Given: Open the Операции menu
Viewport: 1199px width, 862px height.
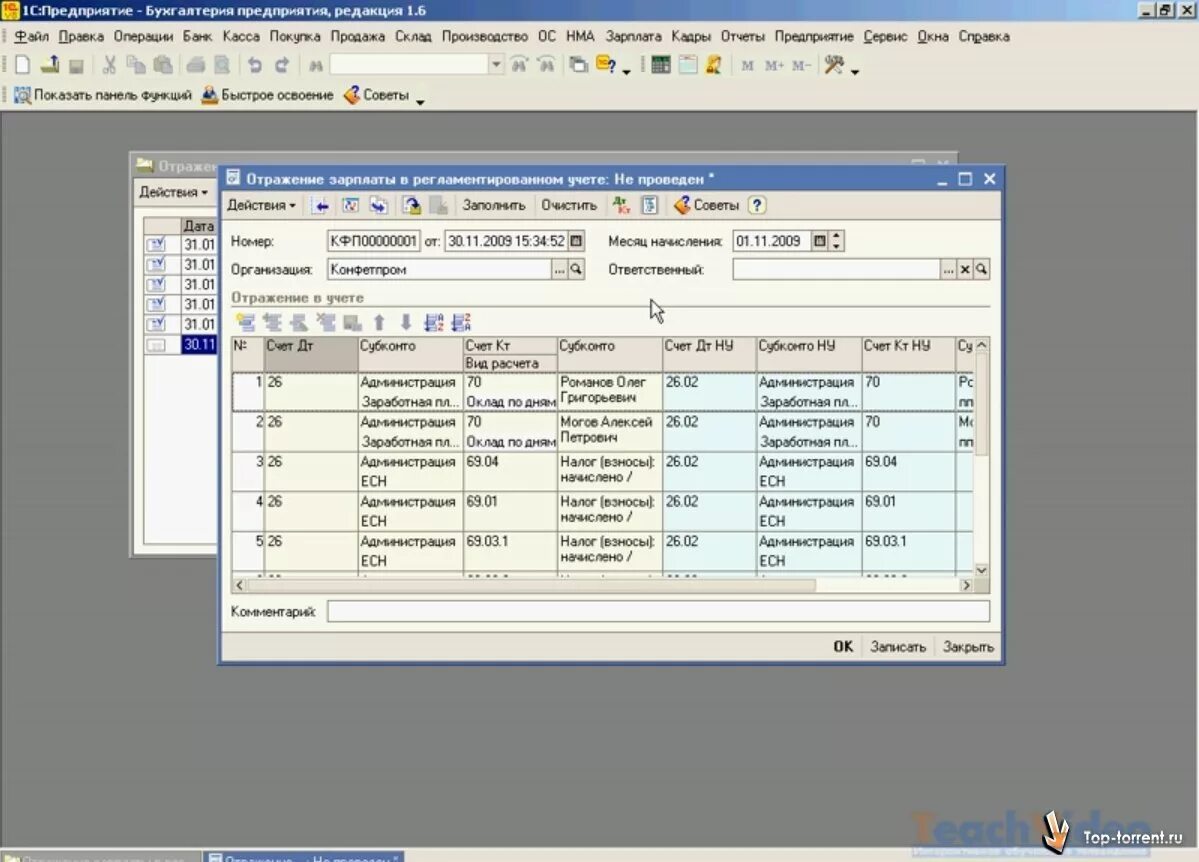Looking at the screenshot, I should (x=143, y=37).
